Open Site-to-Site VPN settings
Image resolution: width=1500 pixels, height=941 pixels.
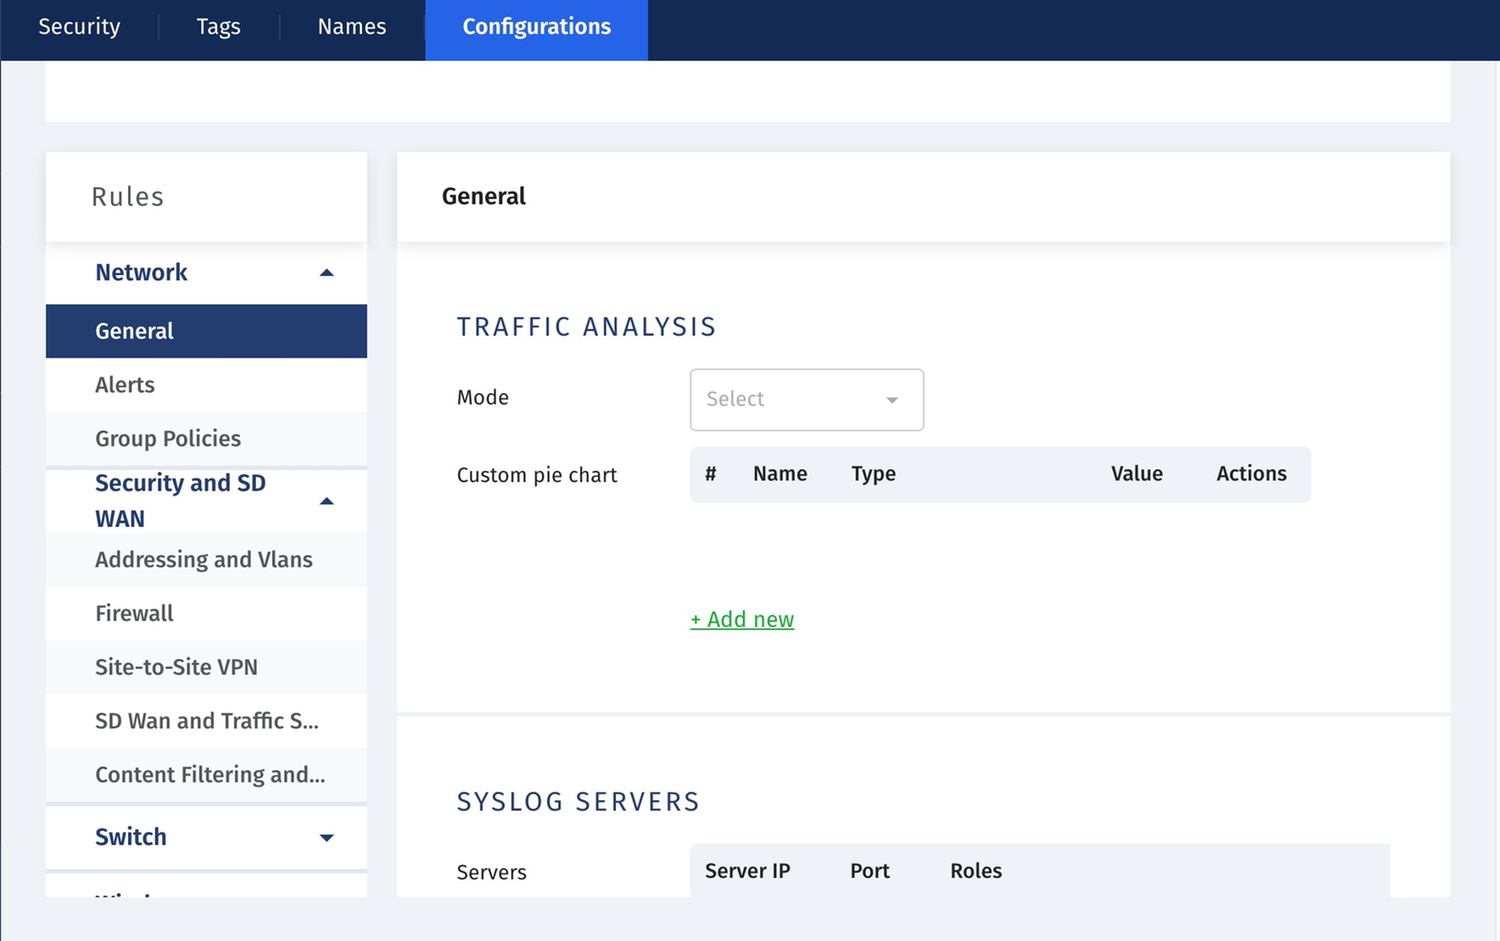(177, 667)
